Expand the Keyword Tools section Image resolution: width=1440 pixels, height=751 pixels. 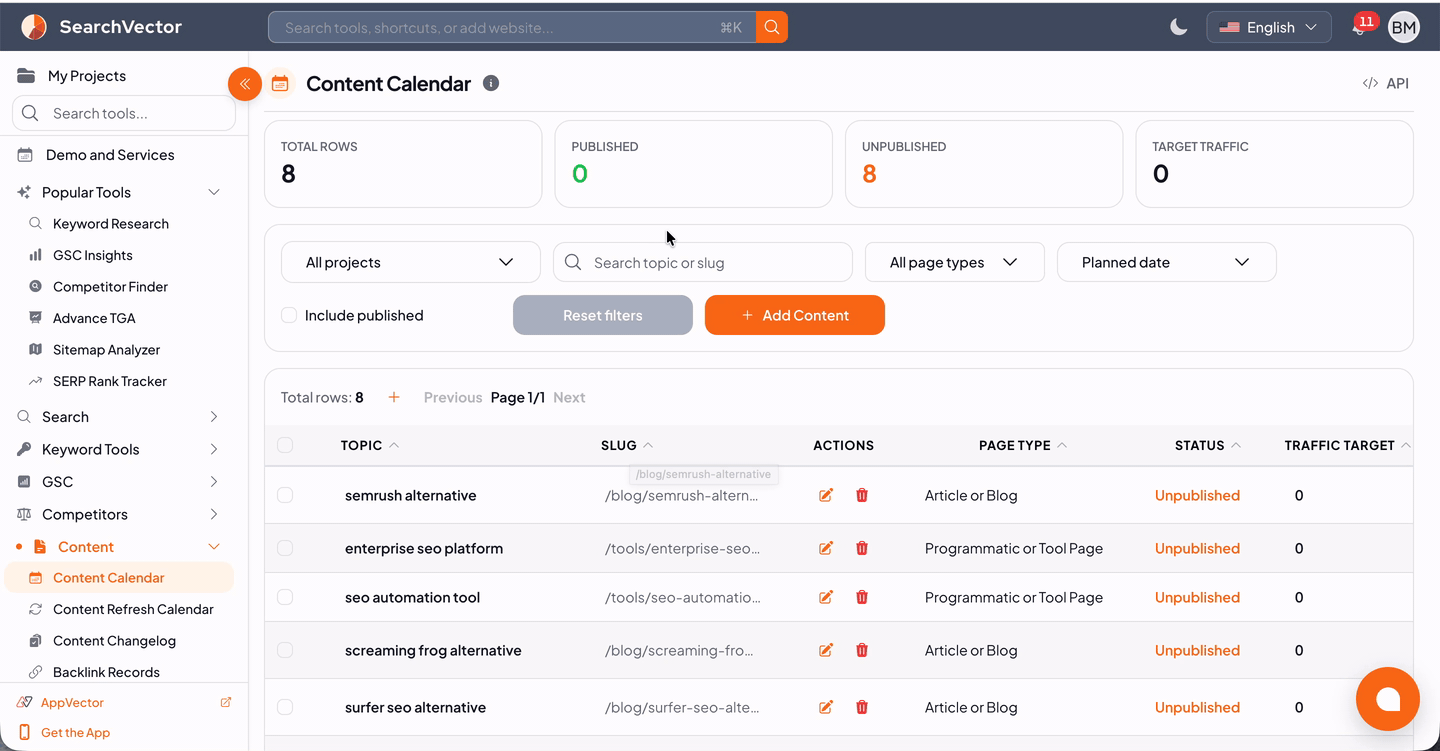click(119, 449)
